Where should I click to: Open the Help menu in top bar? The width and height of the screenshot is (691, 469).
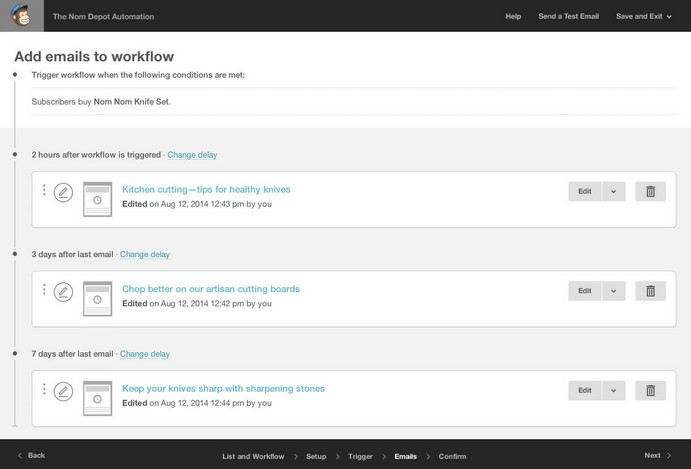tap(513, 16)
